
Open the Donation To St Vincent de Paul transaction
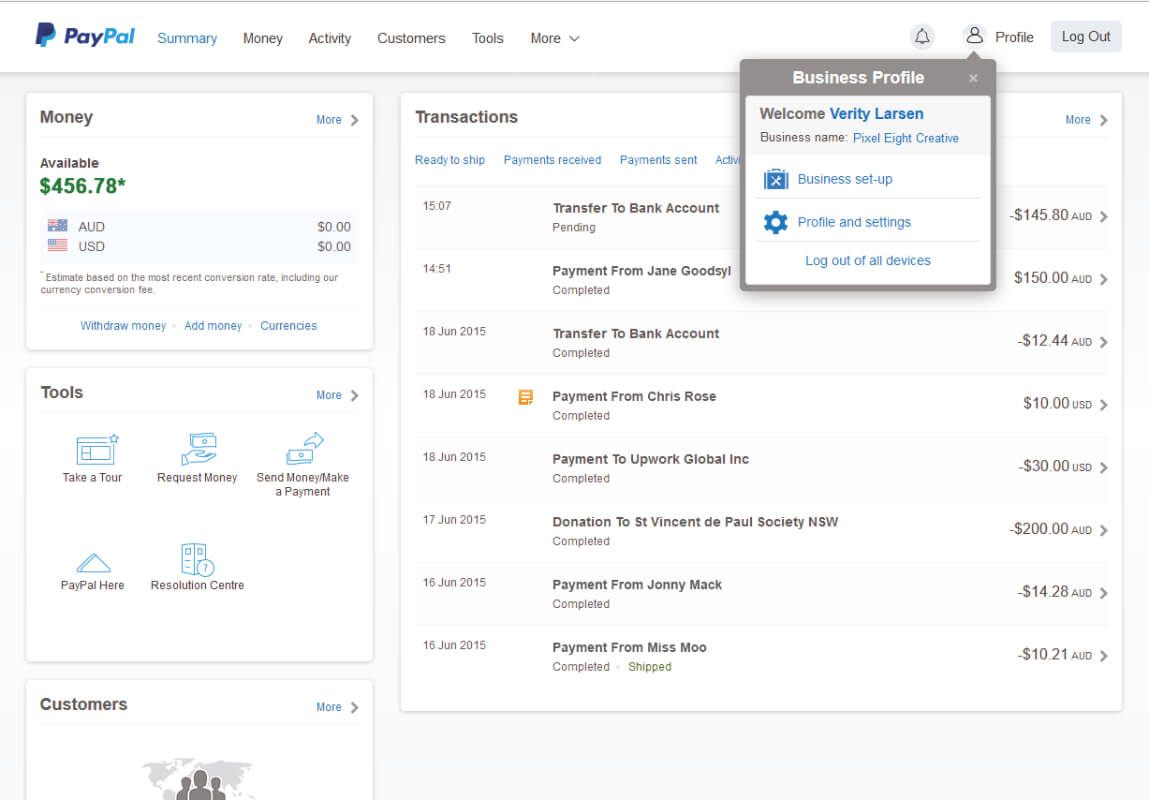pyautogui.click(x=695, y=522)
